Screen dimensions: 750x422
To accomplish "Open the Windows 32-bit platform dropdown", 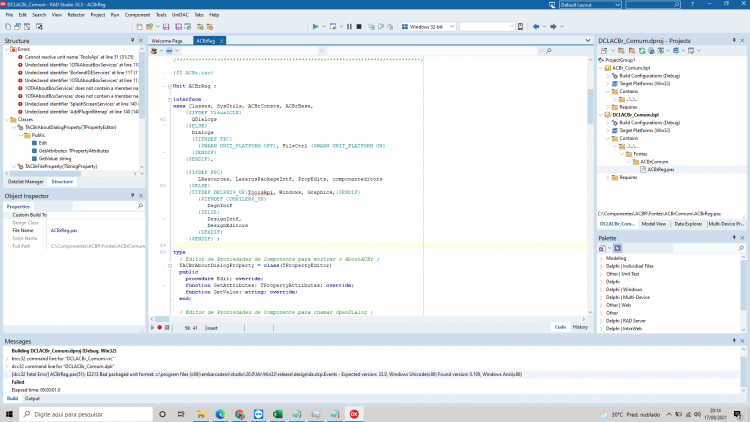I will coord(428,27).
